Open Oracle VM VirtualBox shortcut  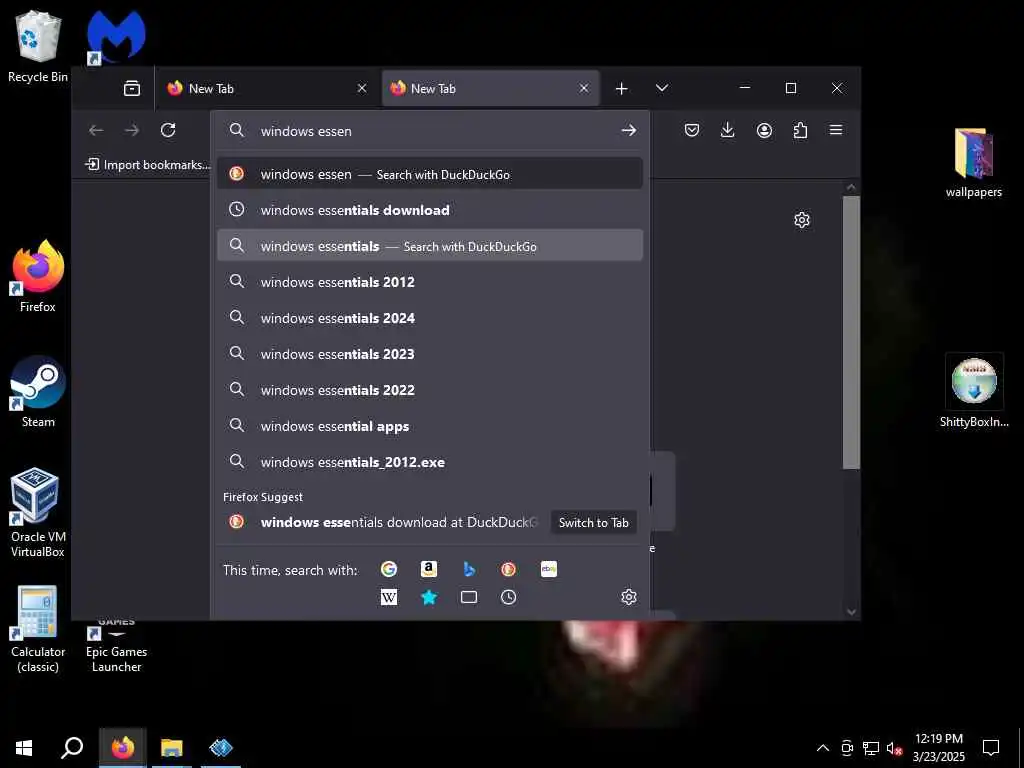pos(38,513)
